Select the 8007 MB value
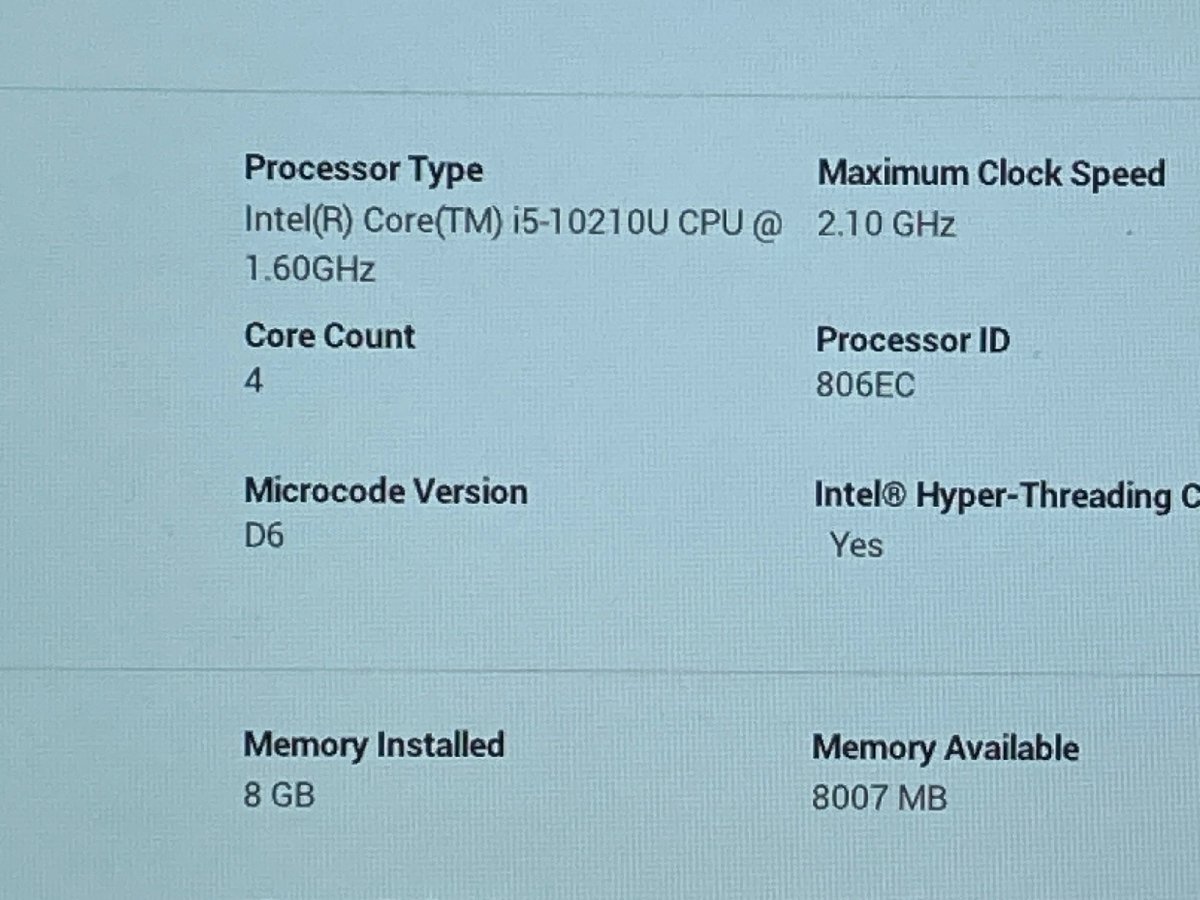The image size is (1200, 900). (879, 798)
